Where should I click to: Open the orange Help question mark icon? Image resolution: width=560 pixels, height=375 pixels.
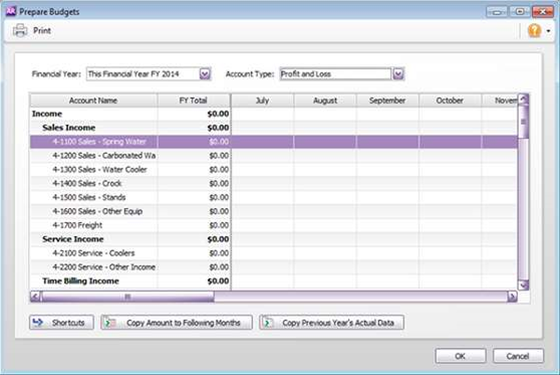coord(534,30)
